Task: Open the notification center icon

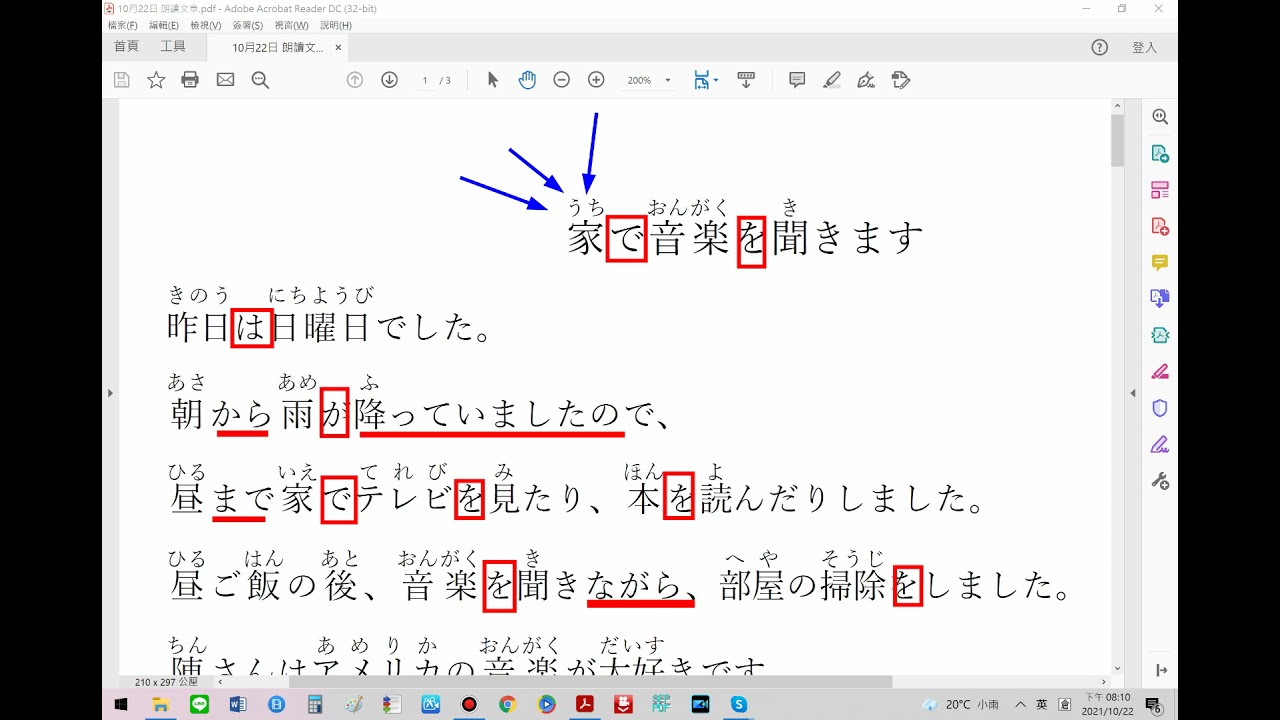Action: (1153, 705)
